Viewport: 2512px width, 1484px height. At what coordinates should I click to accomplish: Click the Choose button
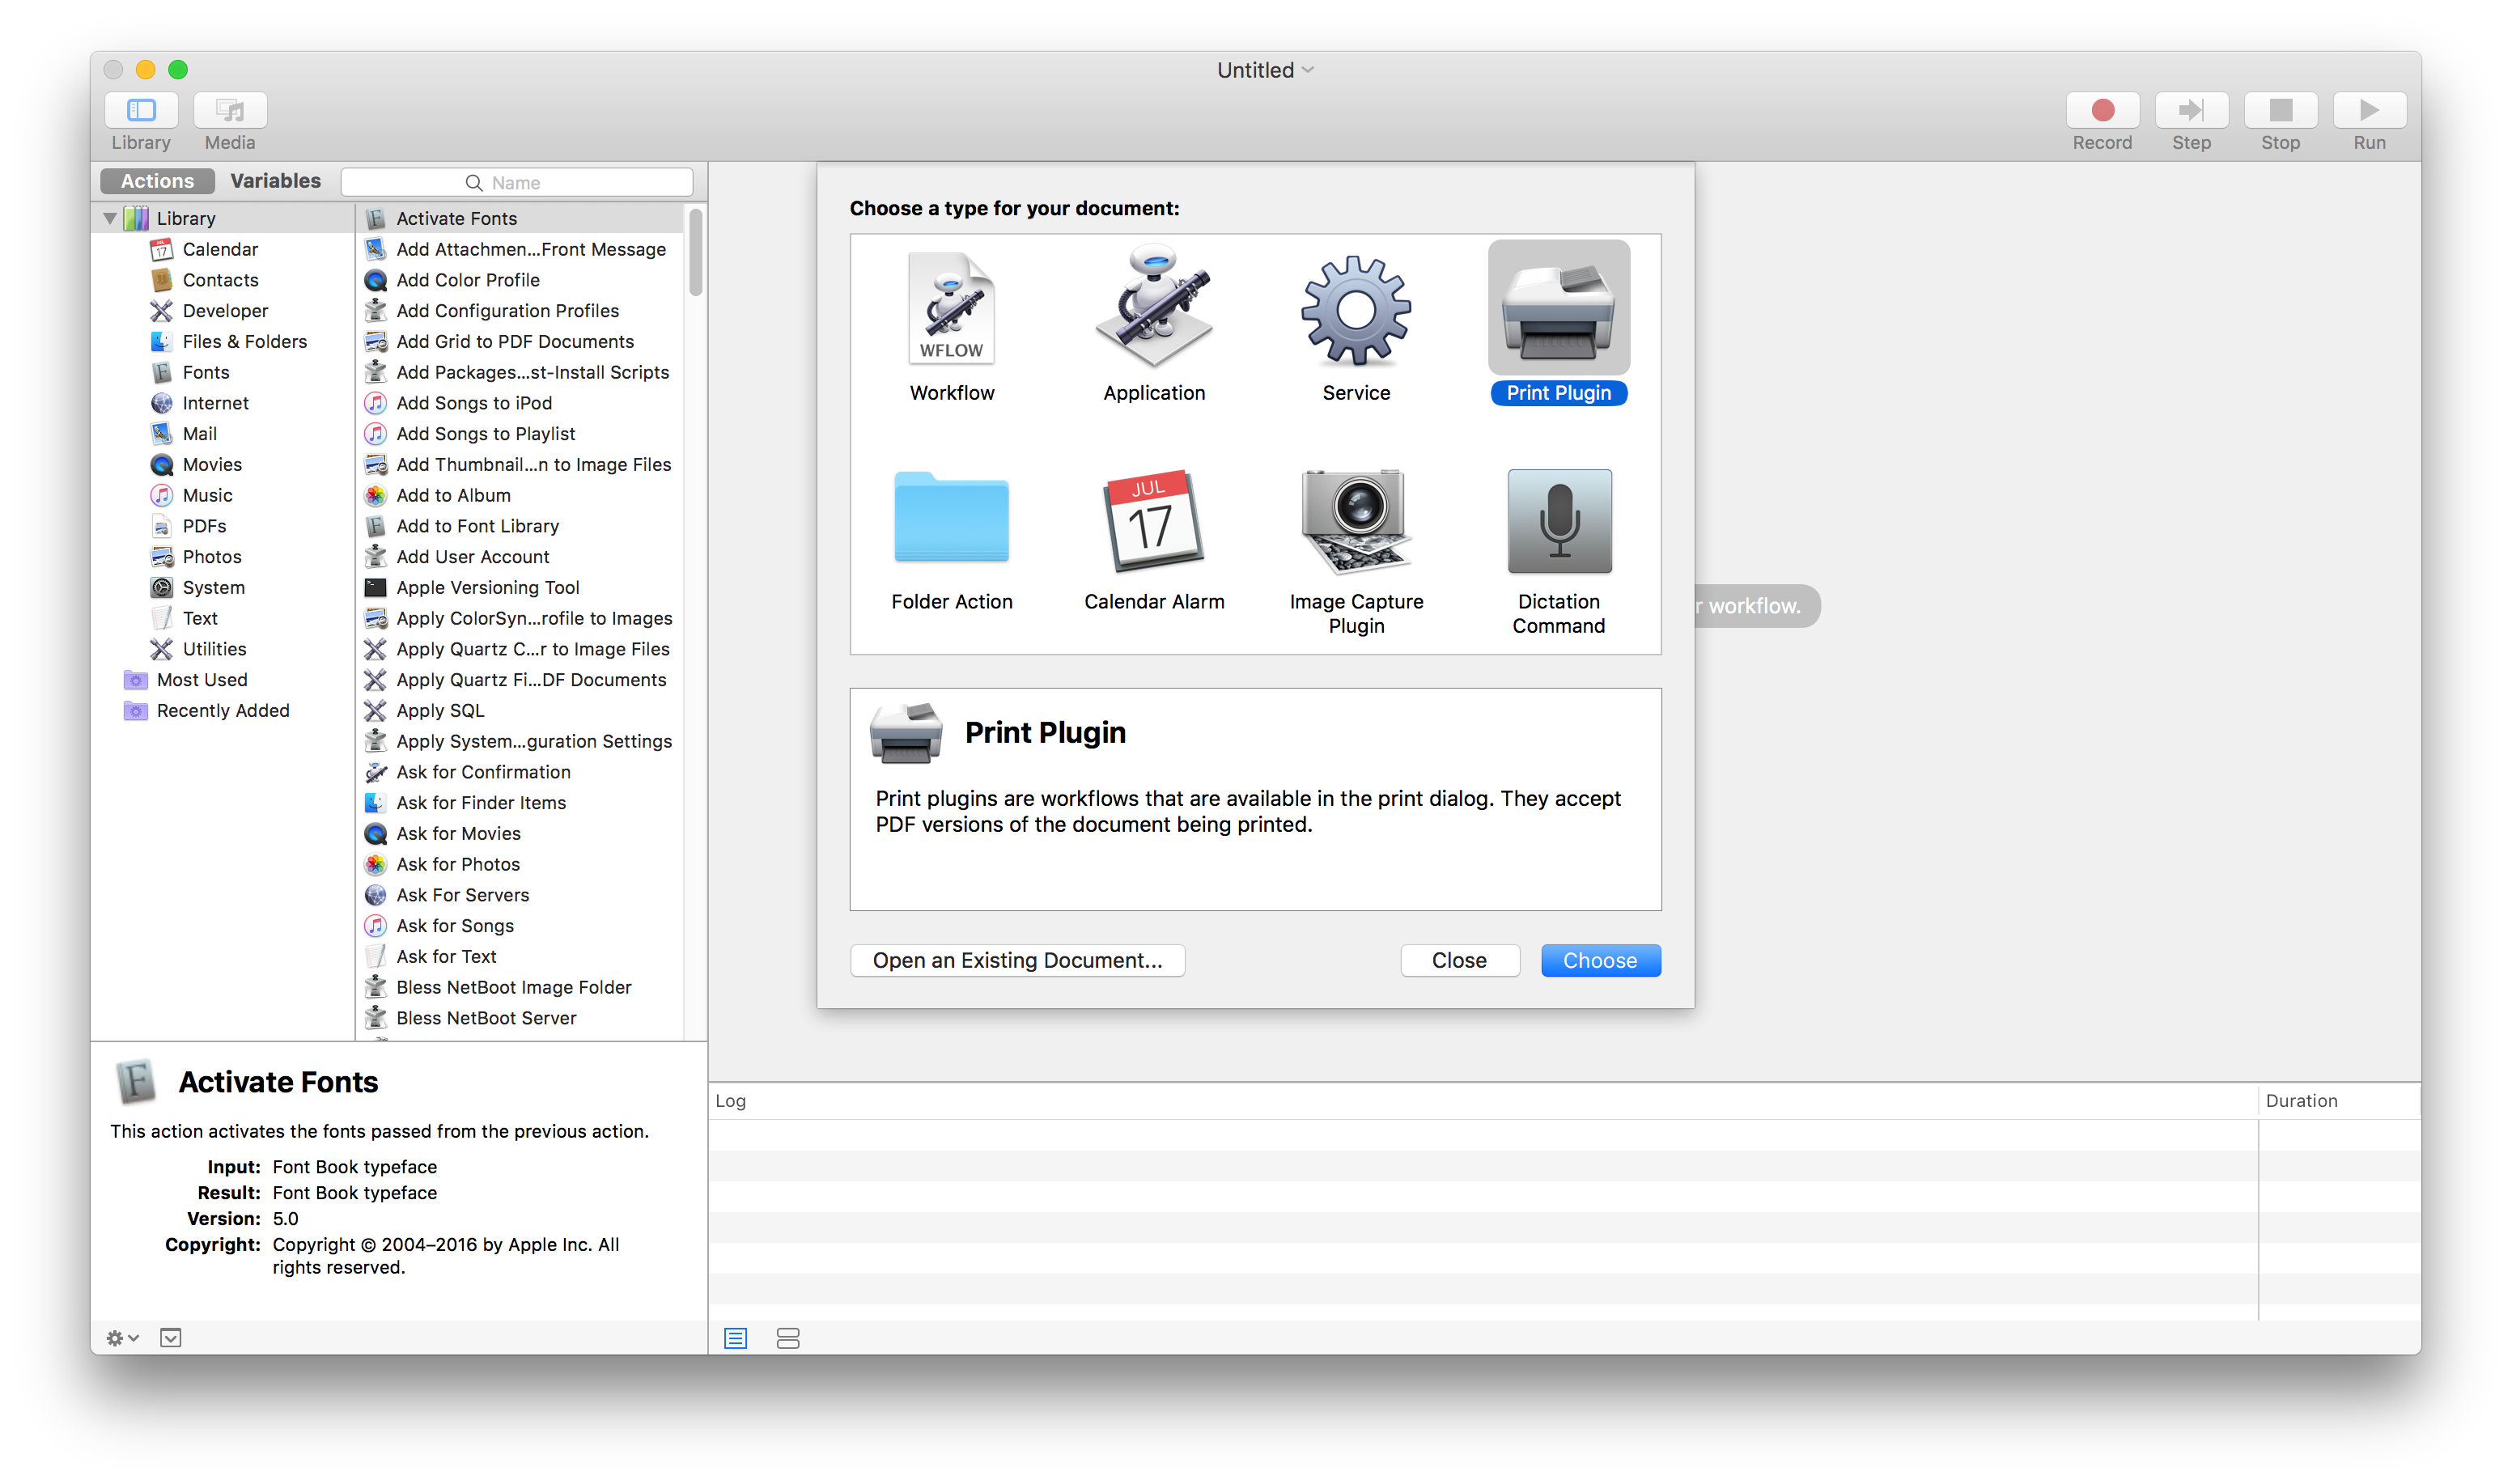tap(1600, 960)
